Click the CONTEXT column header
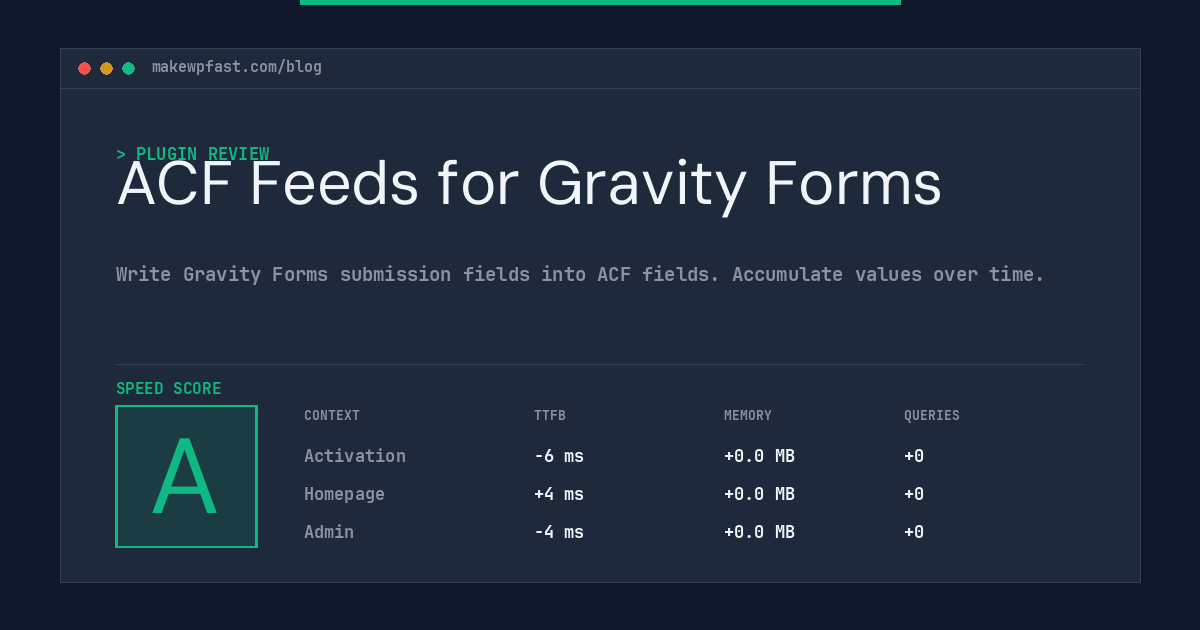The width and height of the screenshot is (1200, 630). pos(332,415)
